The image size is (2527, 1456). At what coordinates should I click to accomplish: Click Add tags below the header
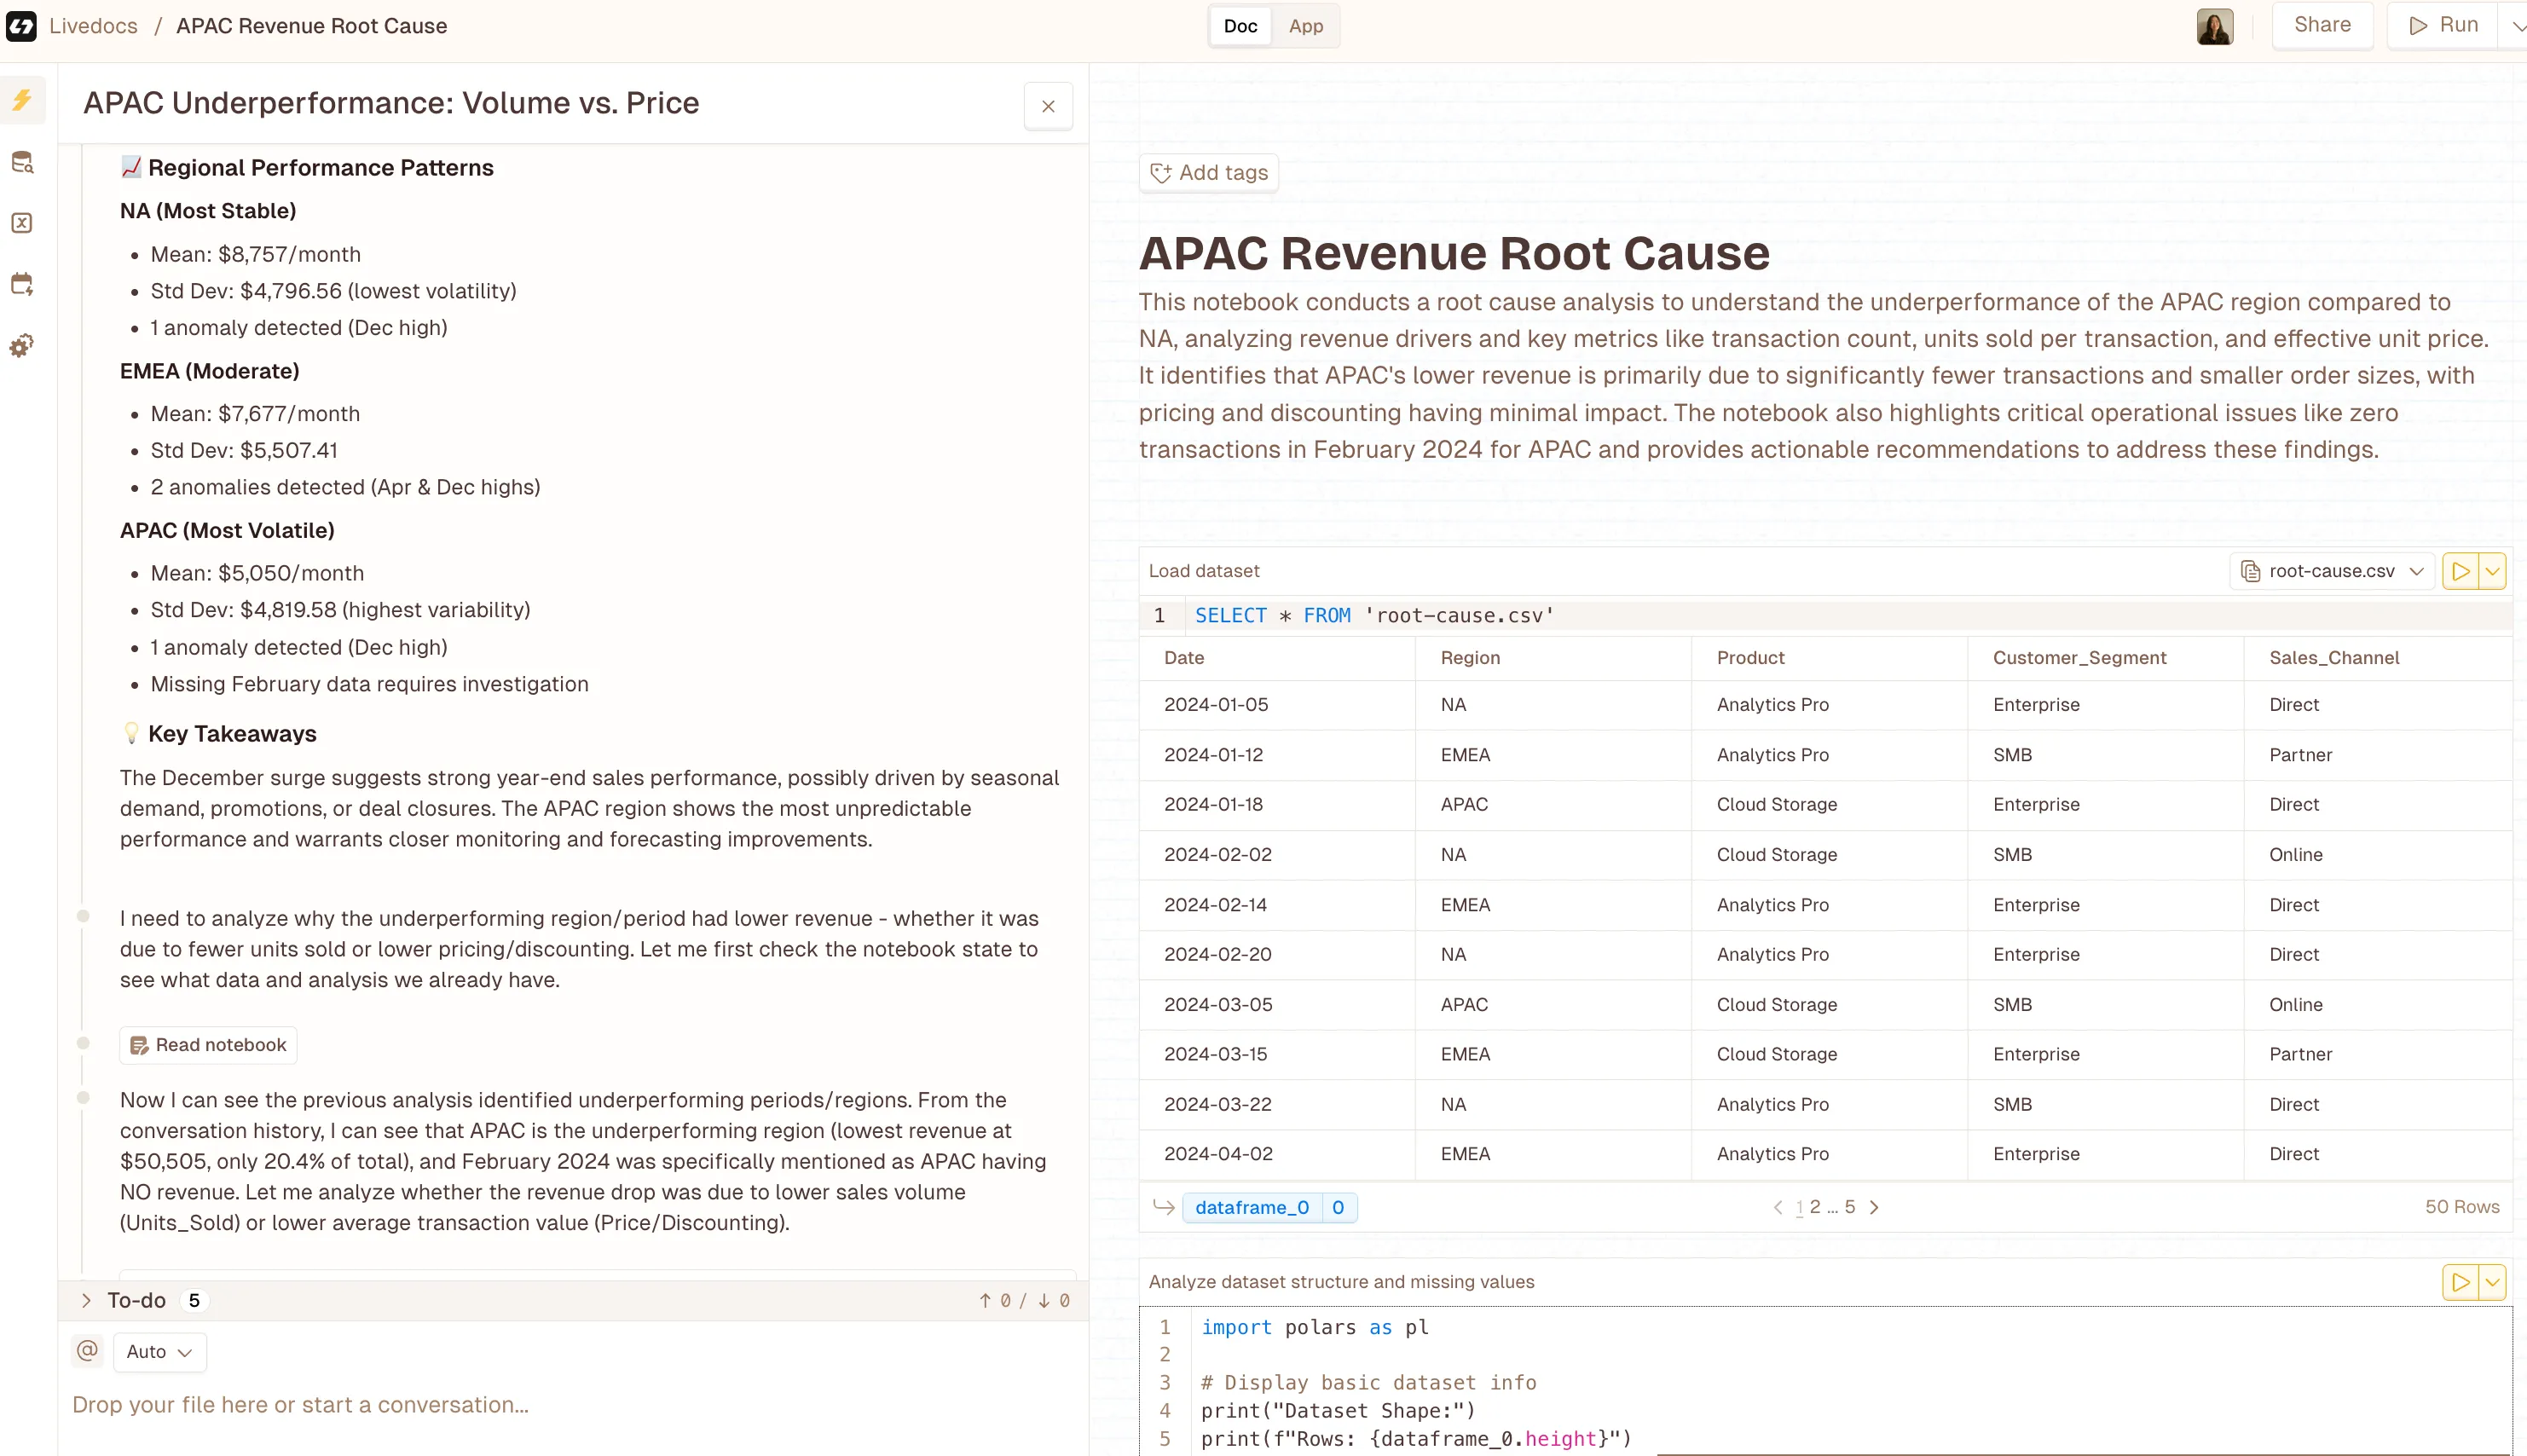point(1208,171)
